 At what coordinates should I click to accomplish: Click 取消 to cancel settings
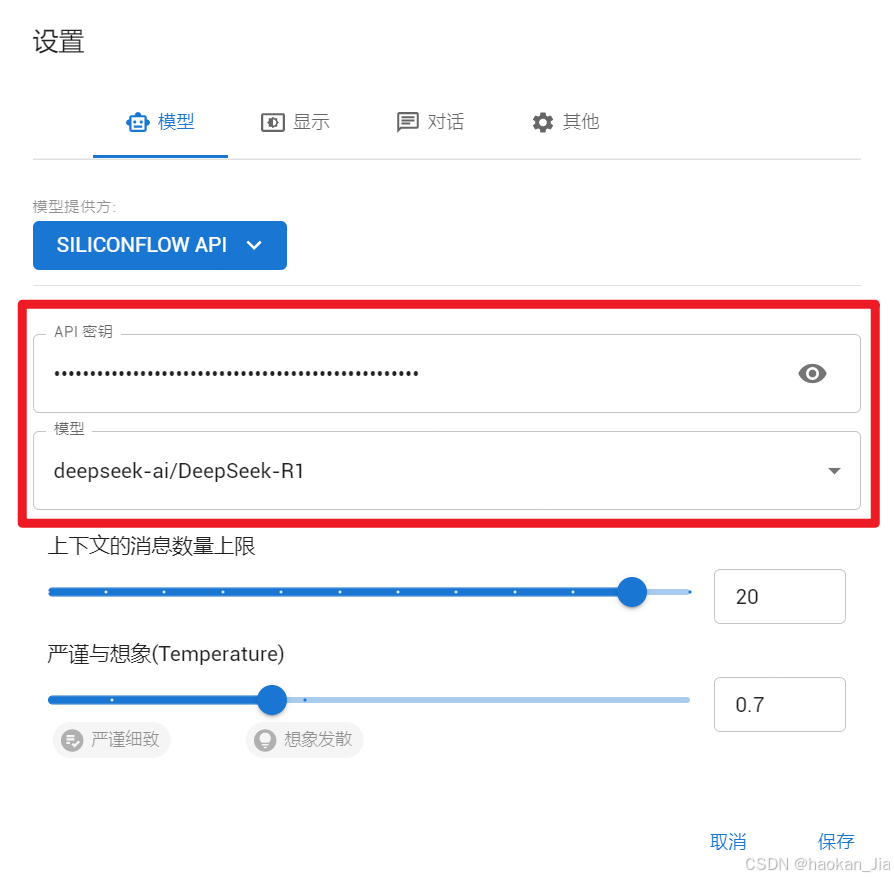728,841
